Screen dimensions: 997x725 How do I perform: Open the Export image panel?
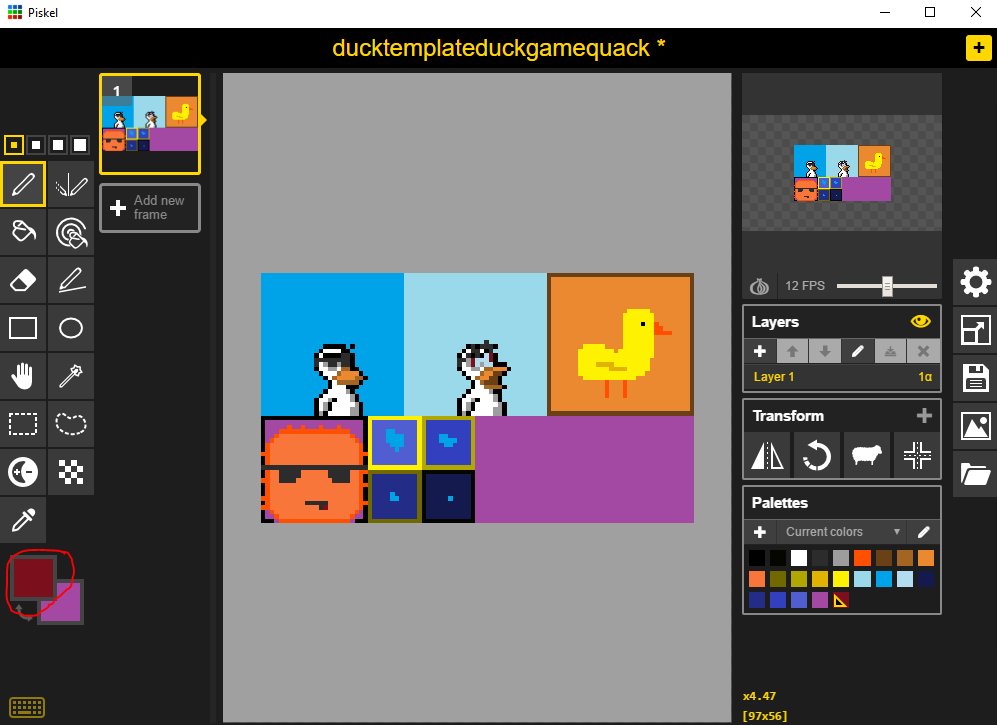coord(975,426)
